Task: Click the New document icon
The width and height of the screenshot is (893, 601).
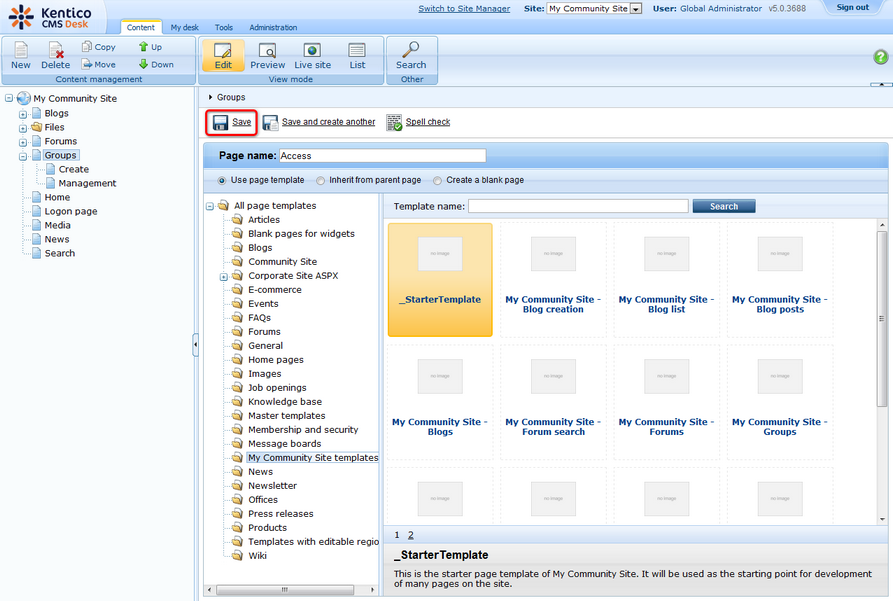Action: (x=21, y=50)
